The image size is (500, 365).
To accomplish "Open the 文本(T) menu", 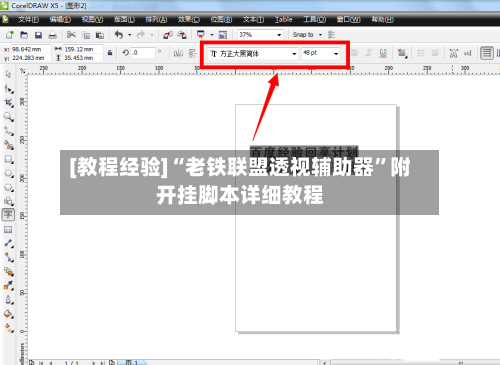I will click(253, 20).
